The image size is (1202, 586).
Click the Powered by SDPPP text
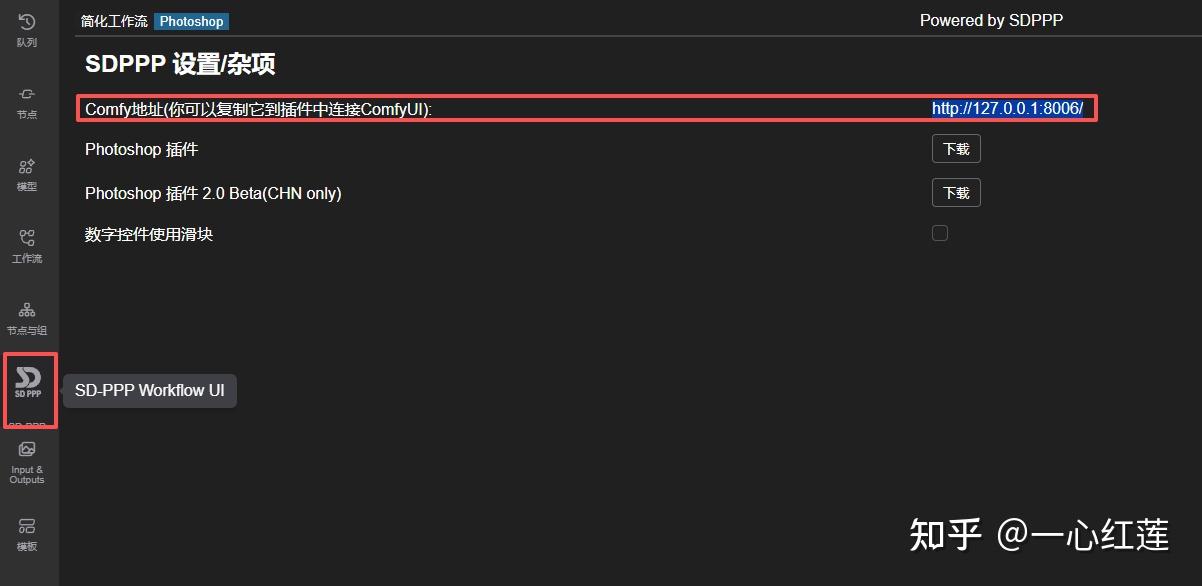coord(991,21)
